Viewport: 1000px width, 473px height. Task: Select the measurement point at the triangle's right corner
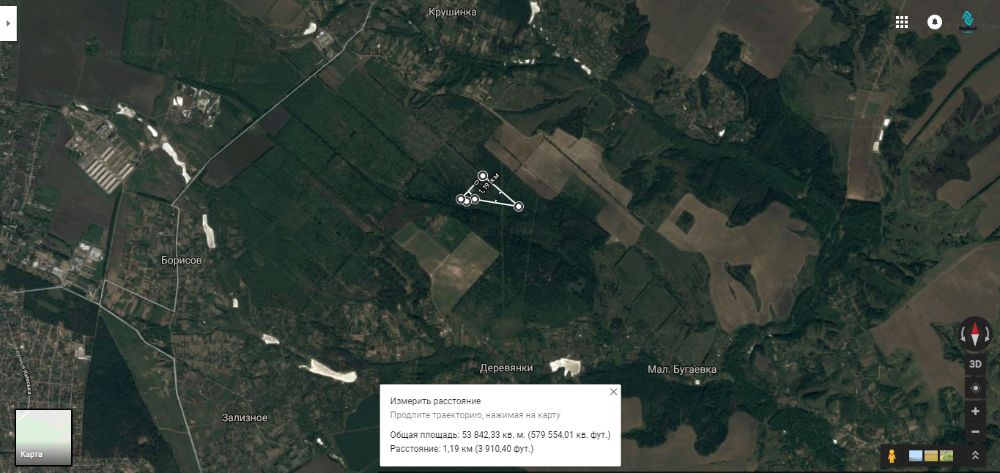click(518, 206)
